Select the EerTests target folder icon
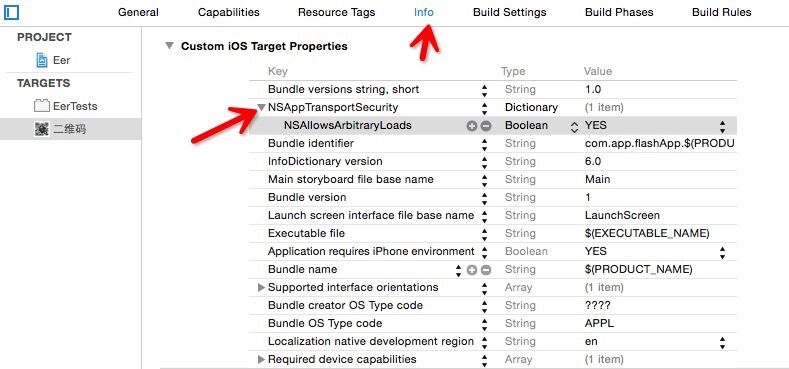This screenshot has height=369, width=789. [42, 106]
